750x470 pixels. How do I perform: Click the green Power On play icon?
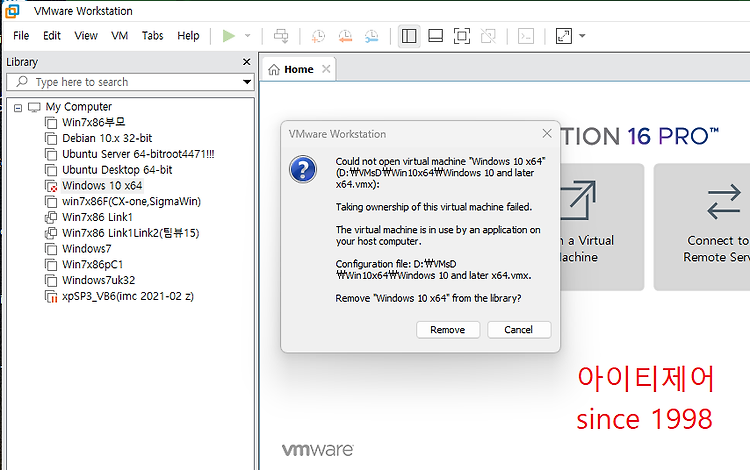pyautogui.click(x=229, y=36)
